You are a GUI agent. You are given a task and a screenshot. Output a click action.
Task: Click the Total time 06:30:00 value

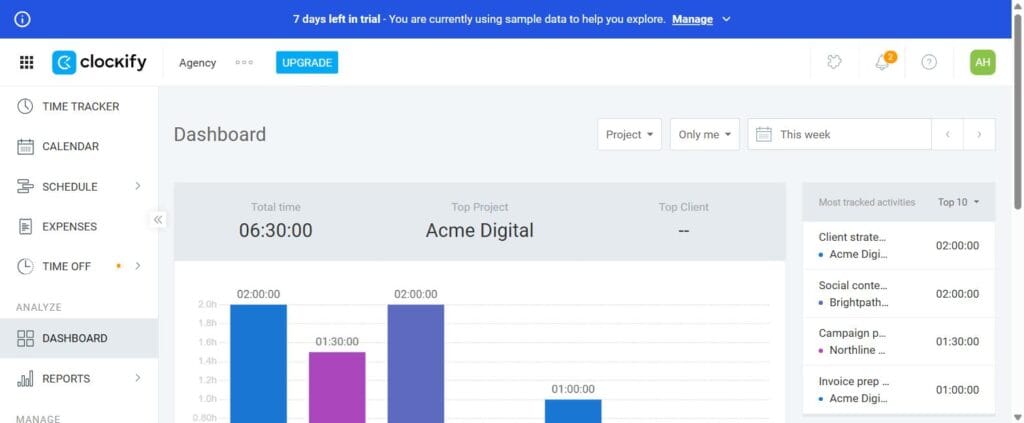coord(276,230)
